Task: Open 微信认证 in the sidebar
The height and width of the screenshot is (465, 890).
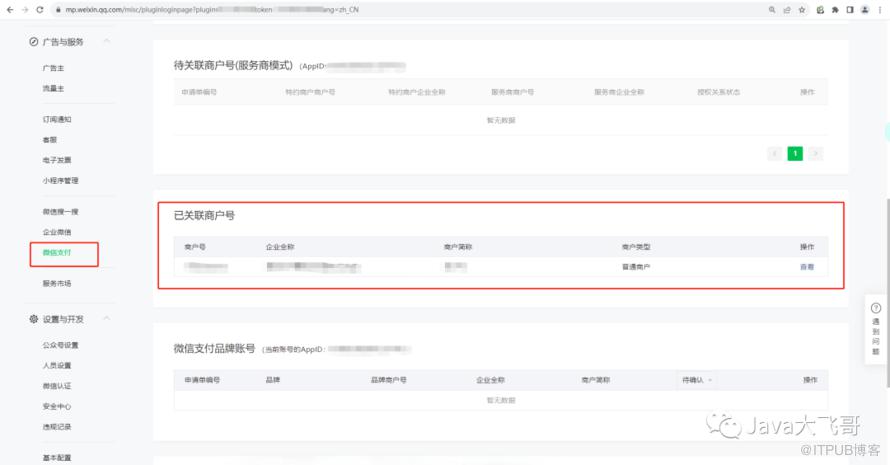Action: (57, 386)
